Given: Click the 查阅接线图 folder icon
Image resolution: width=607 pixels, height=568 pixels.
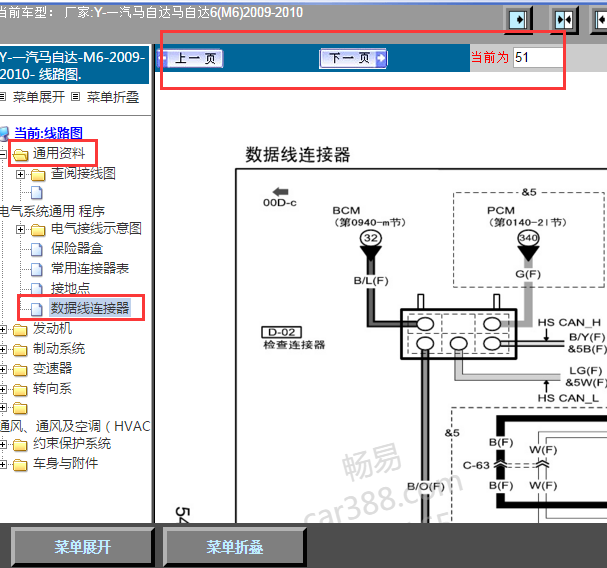Looking at the screenshot, I should click(38, 175).
